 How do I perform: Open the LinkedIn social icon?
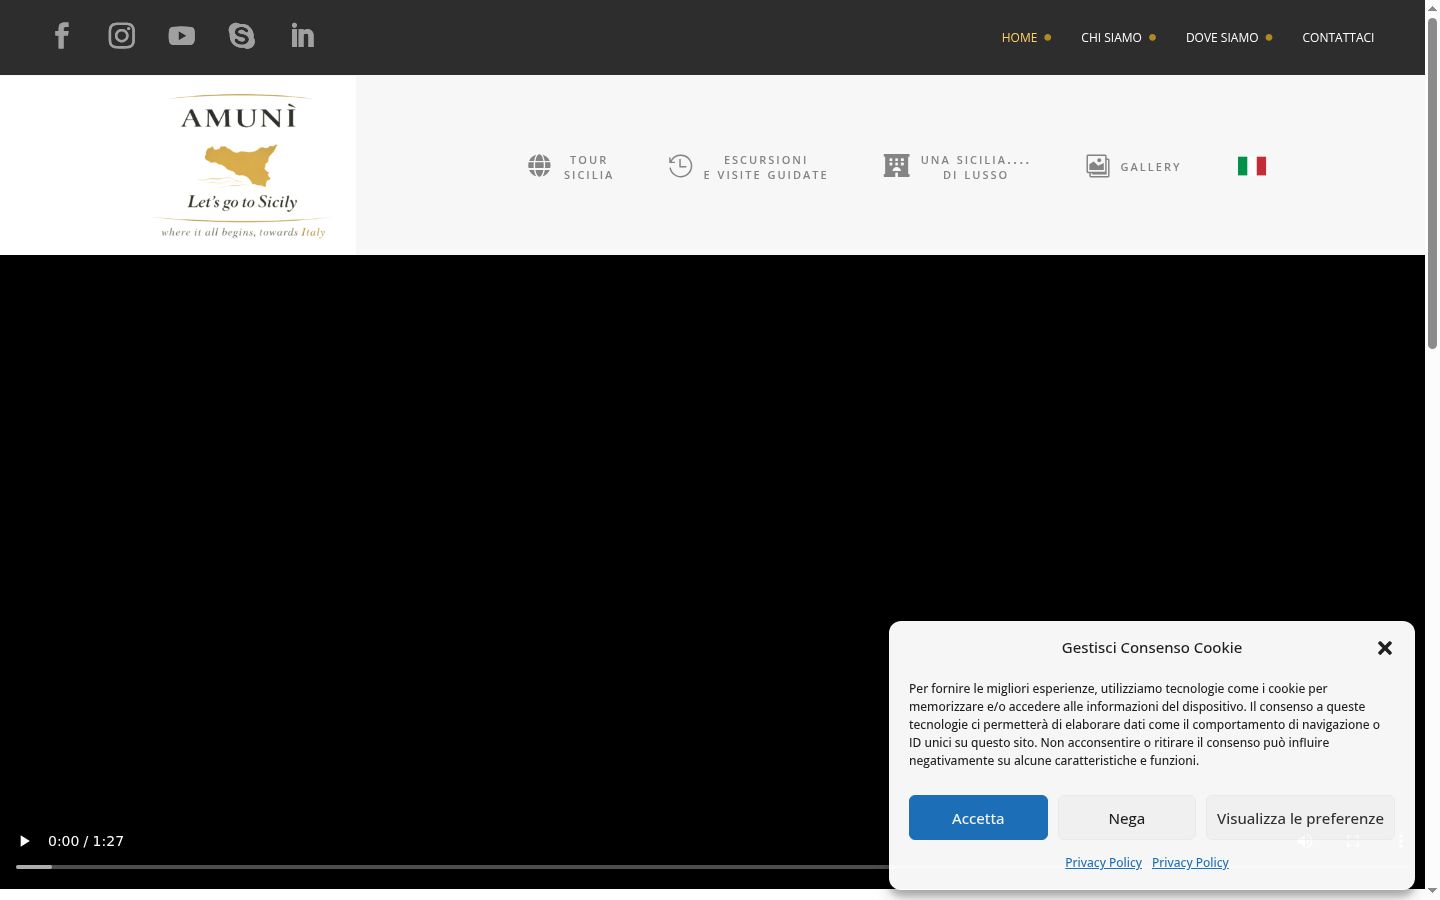[x=302, y=36]
